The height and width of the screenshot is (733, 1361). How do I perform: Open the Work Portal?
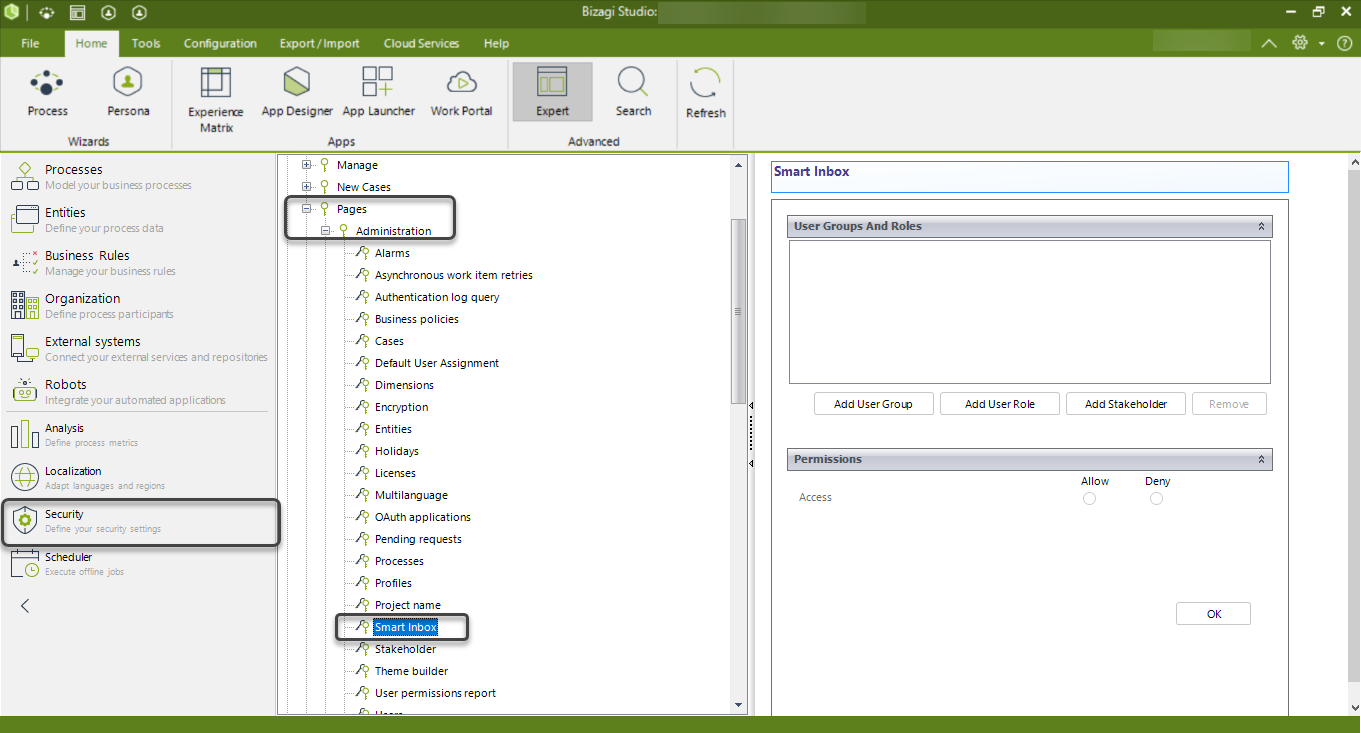coord(461,93)
